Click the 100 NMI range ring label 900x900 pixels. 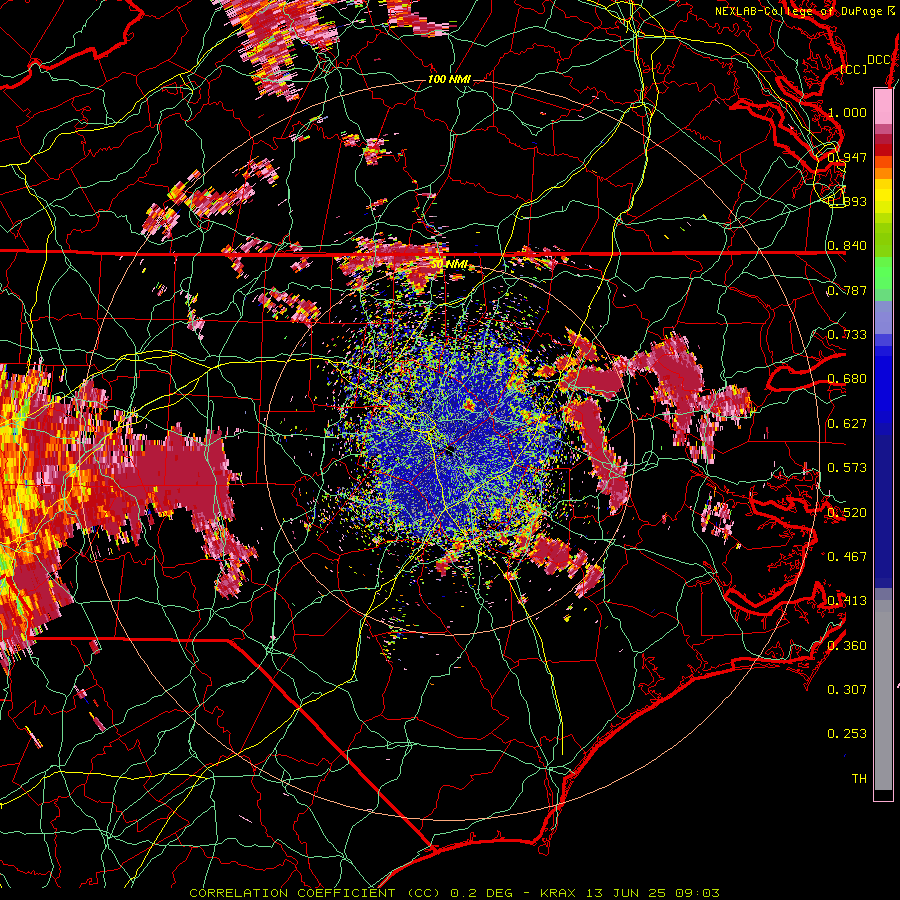click(449, 79)
